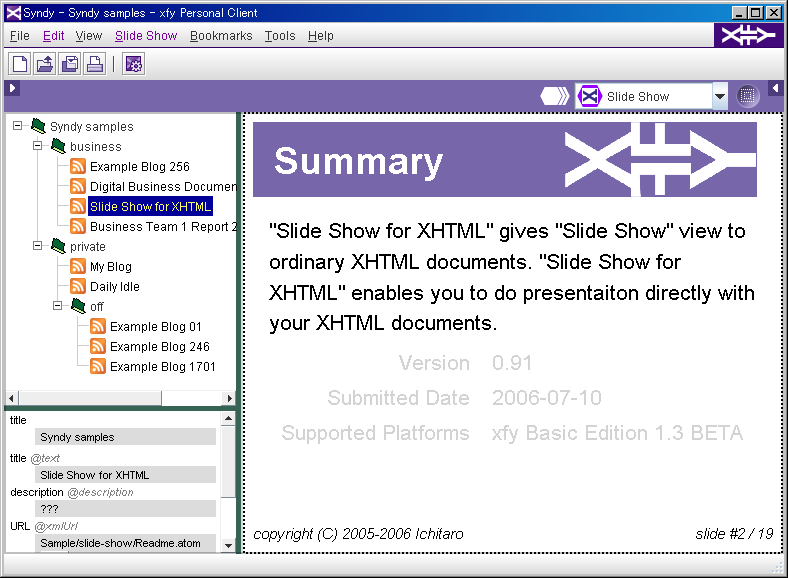Open the Tools menu
The image size is (788, 578).
[280, 35]
